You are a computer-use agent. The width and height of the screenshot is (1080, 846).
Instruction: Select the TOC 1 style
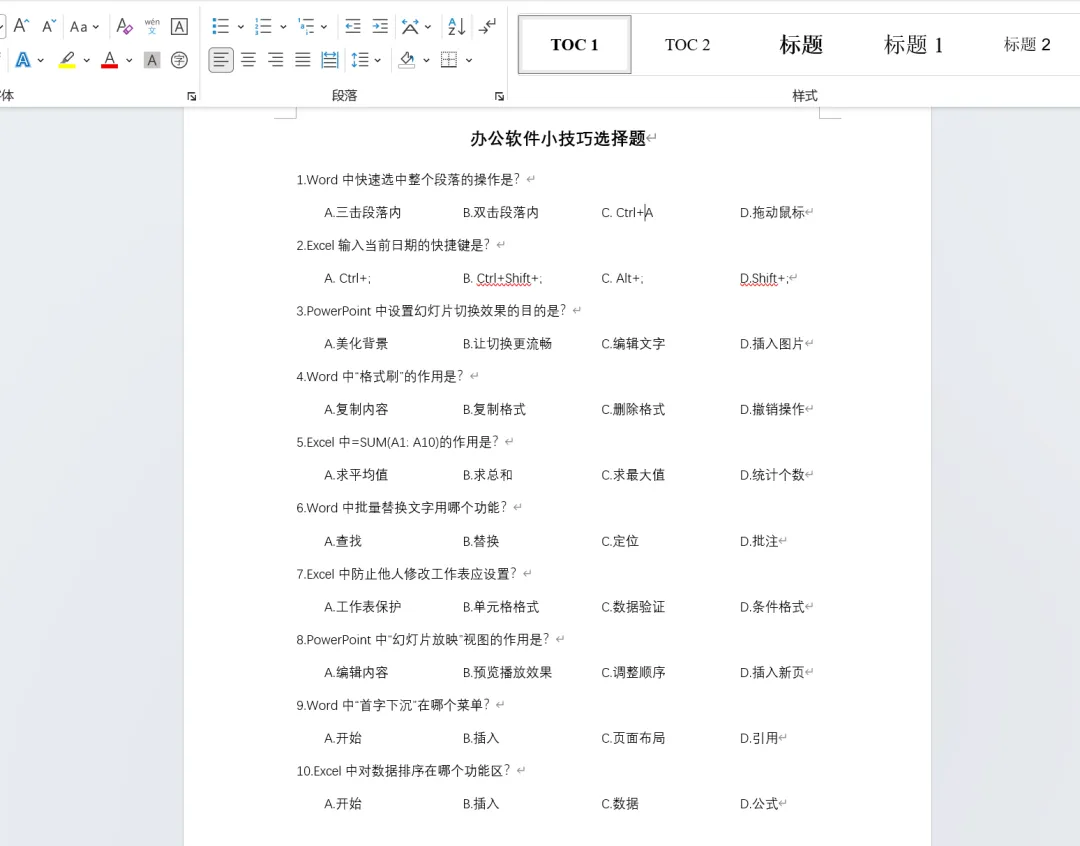click(574, 45)
